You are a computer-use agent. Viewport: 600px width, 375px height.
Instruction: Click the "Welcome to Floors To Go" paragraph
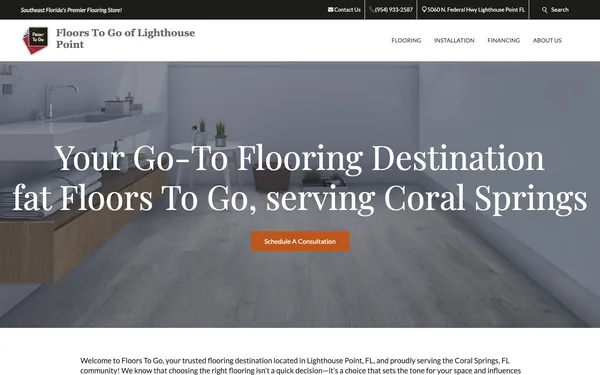(x=300, y=365)
